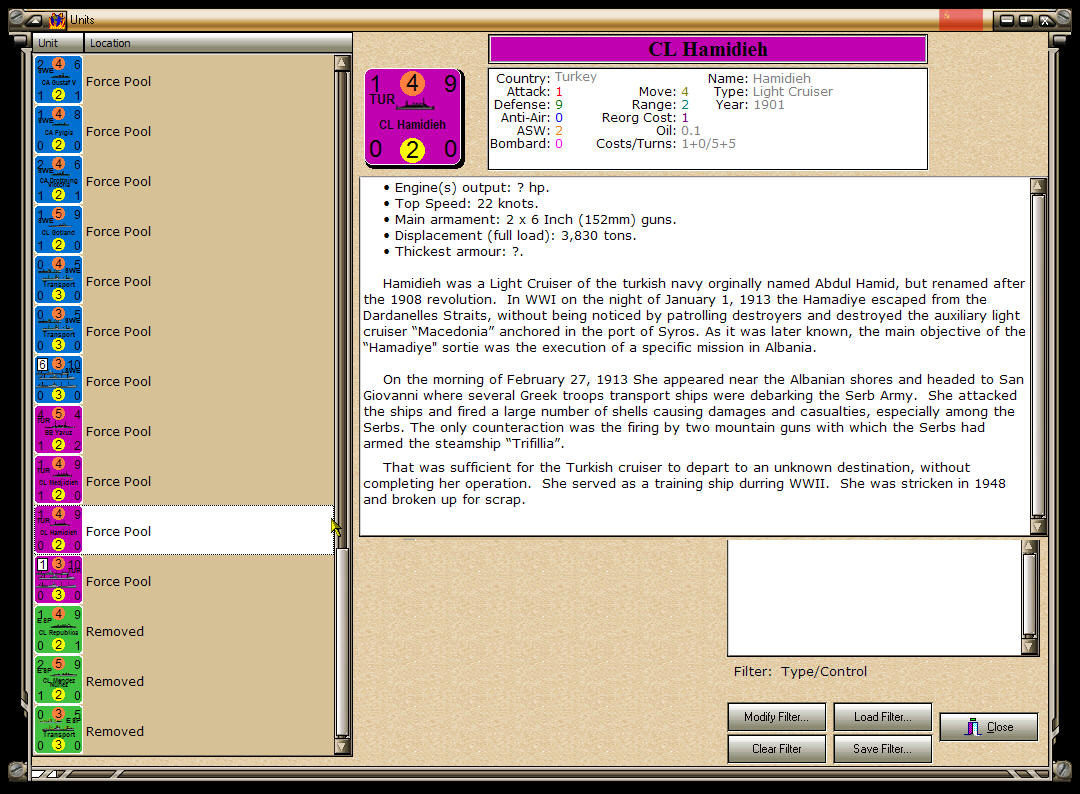The image size is (1080, 794).
Task: Click the 'Removed' location beside Spanish Transport
Action: coord(115,731)
